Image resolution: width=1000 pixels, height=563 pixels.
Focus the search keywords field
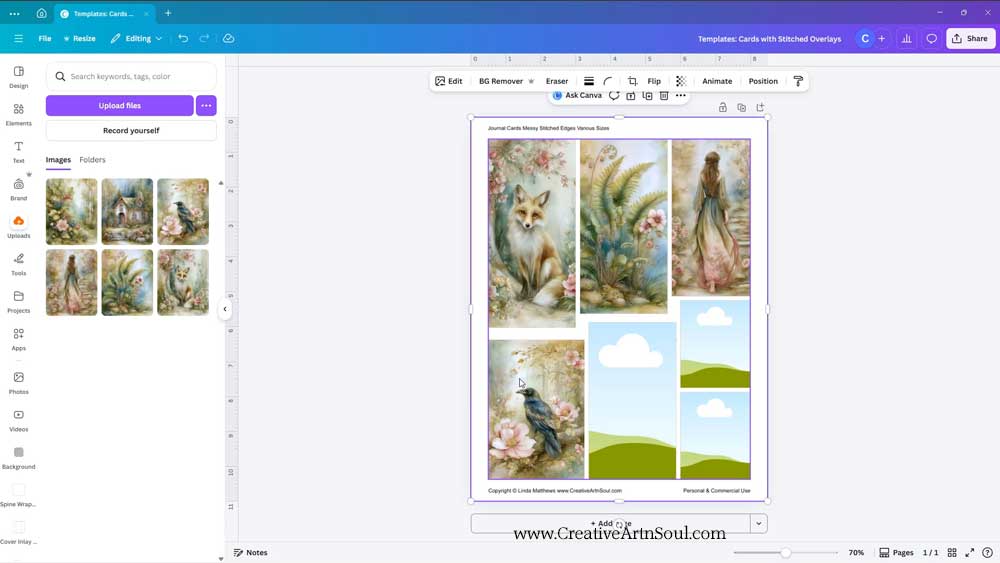click(x=131, y=77)
